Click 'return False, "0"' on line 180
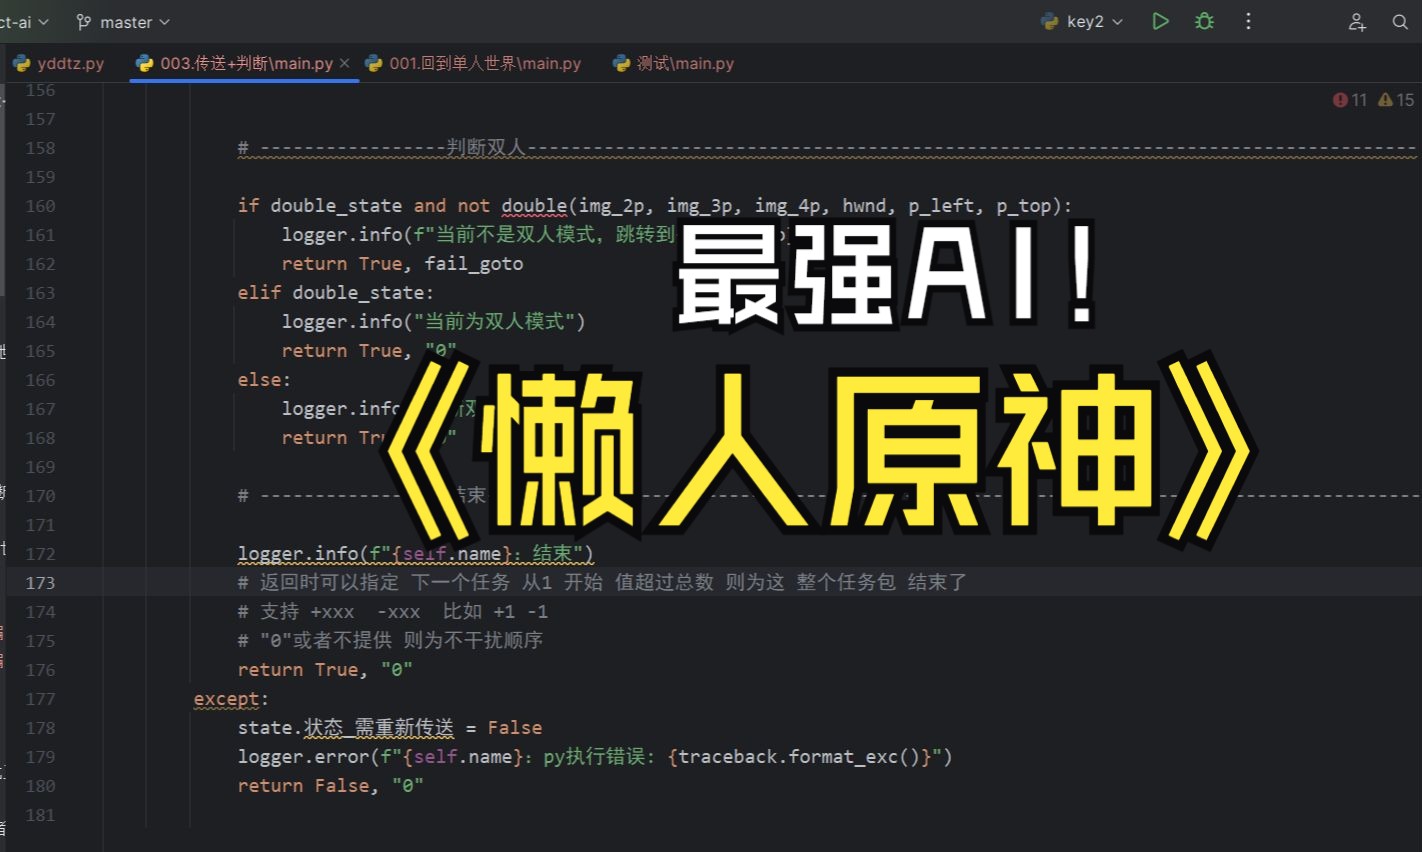 [x=330, y=786]
